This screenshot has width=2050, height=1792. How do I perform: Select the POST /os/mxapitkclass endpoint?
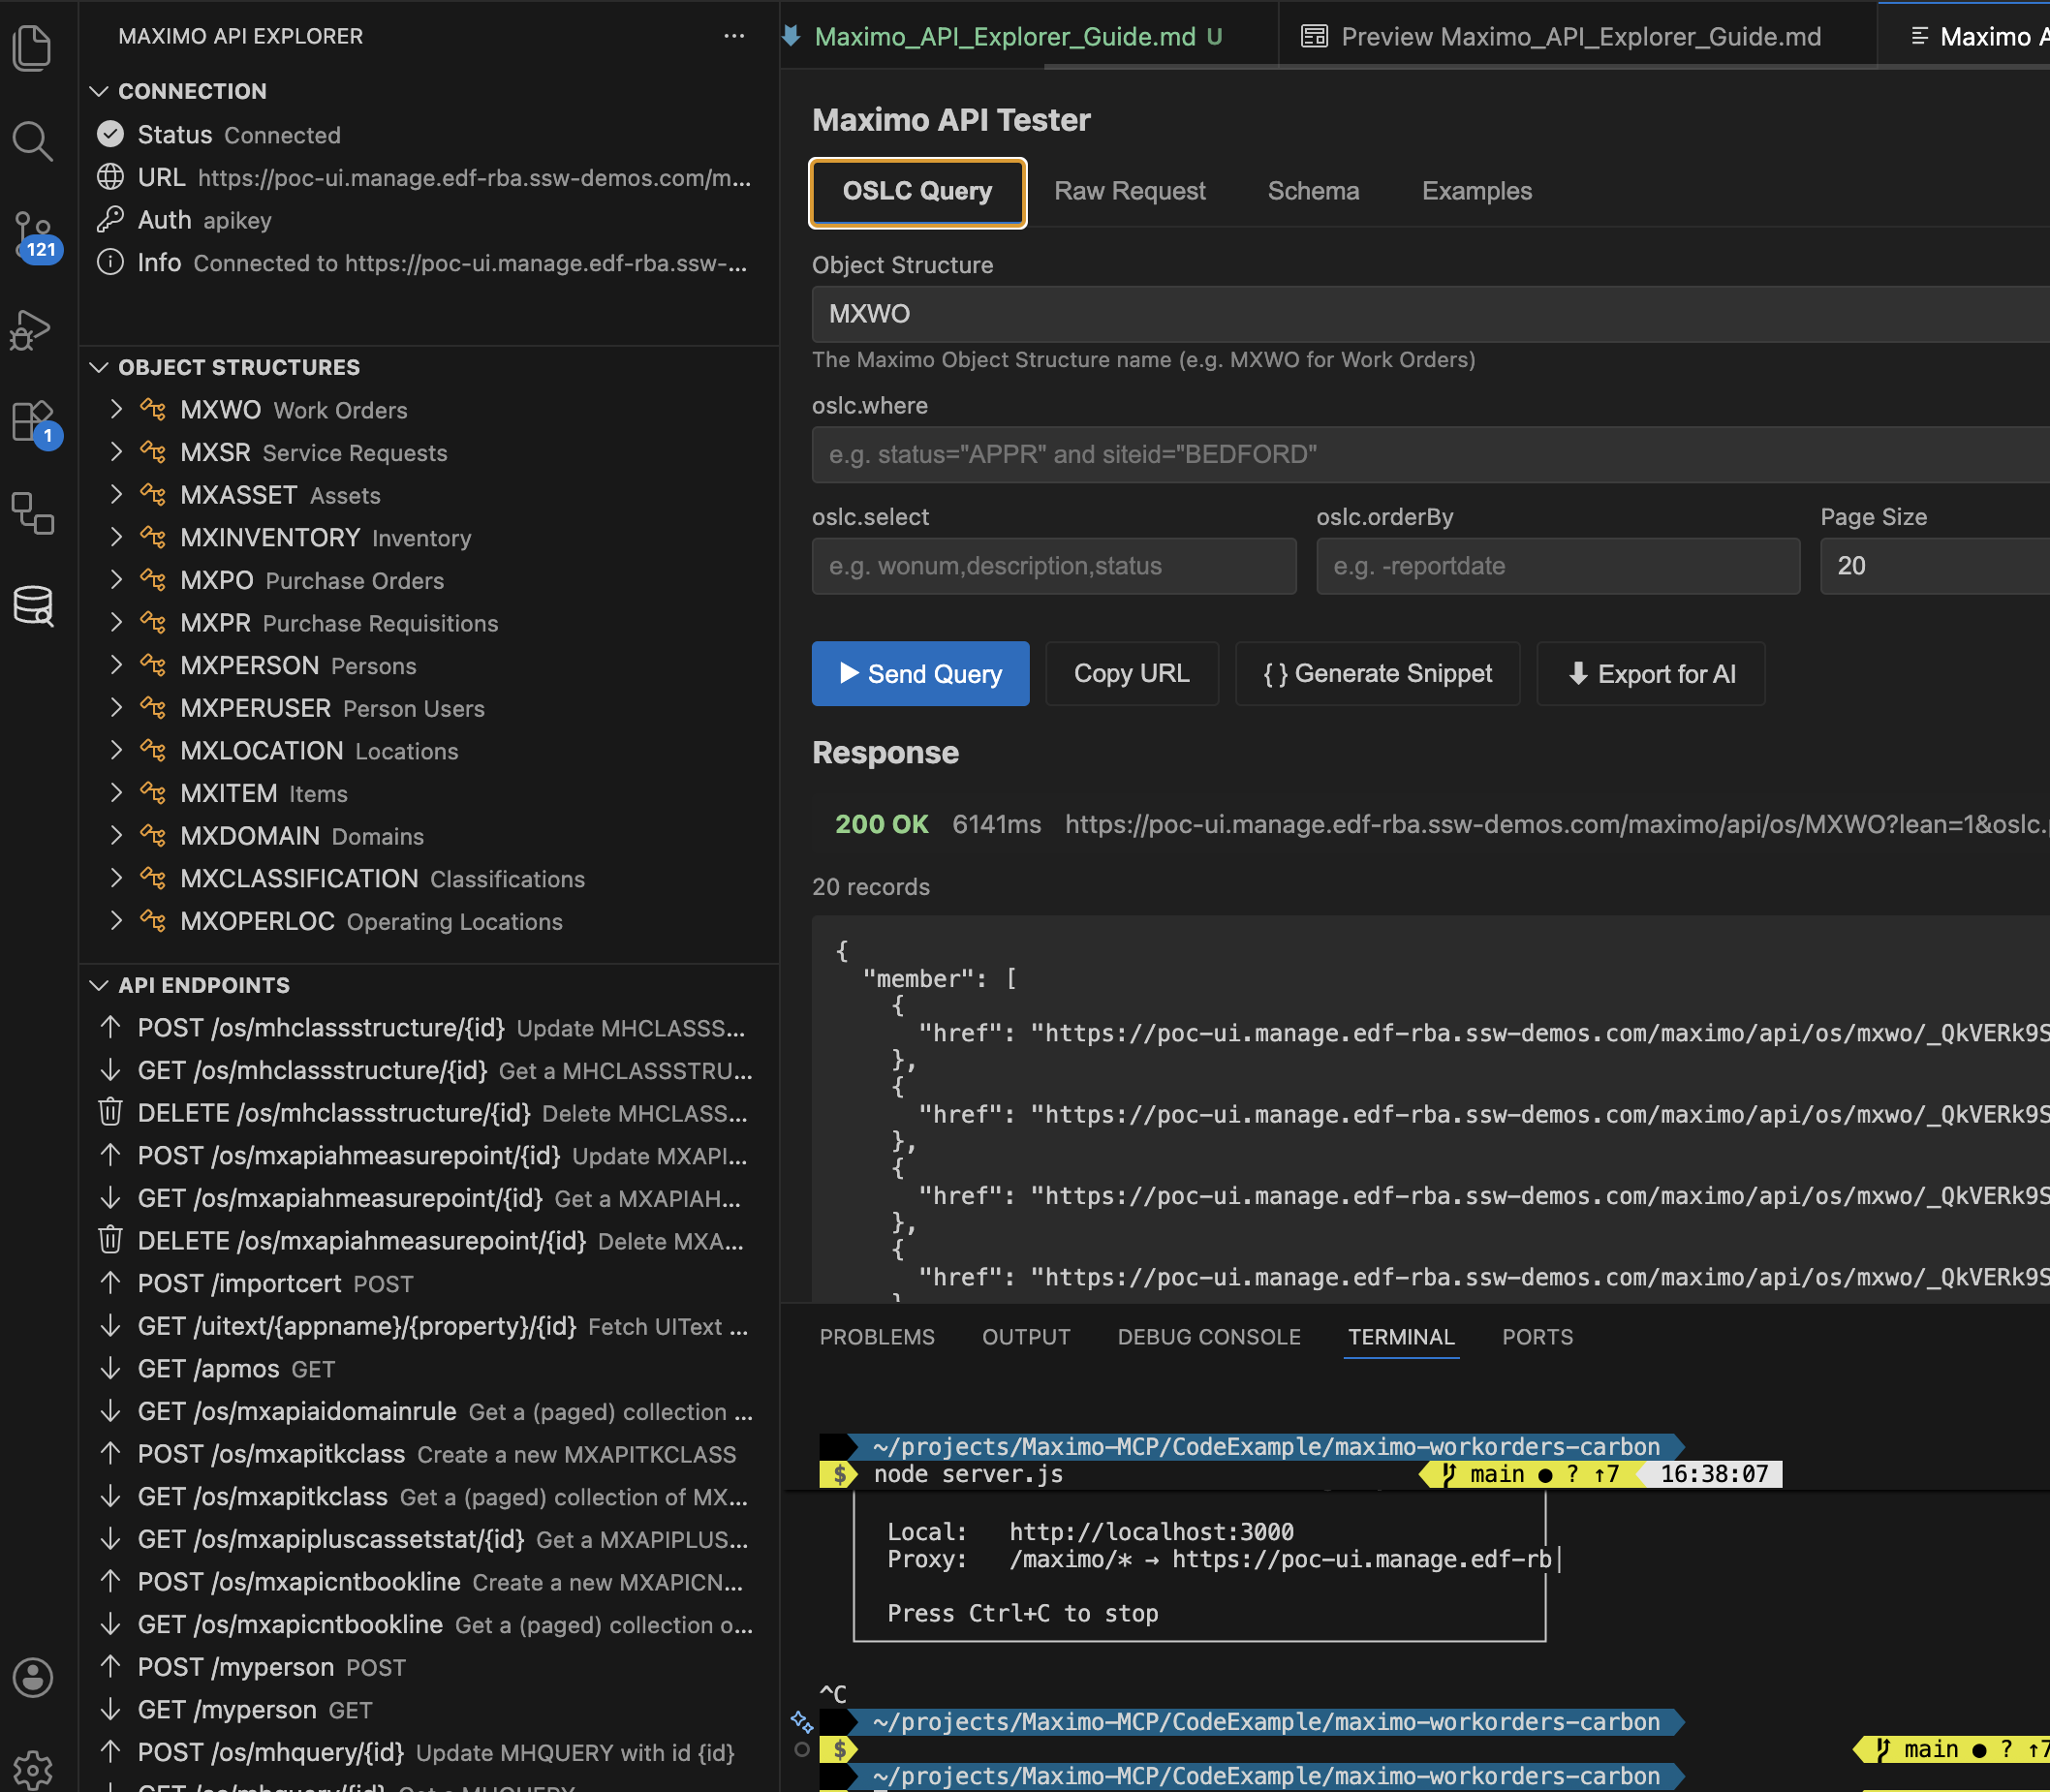pos(430,1454)
